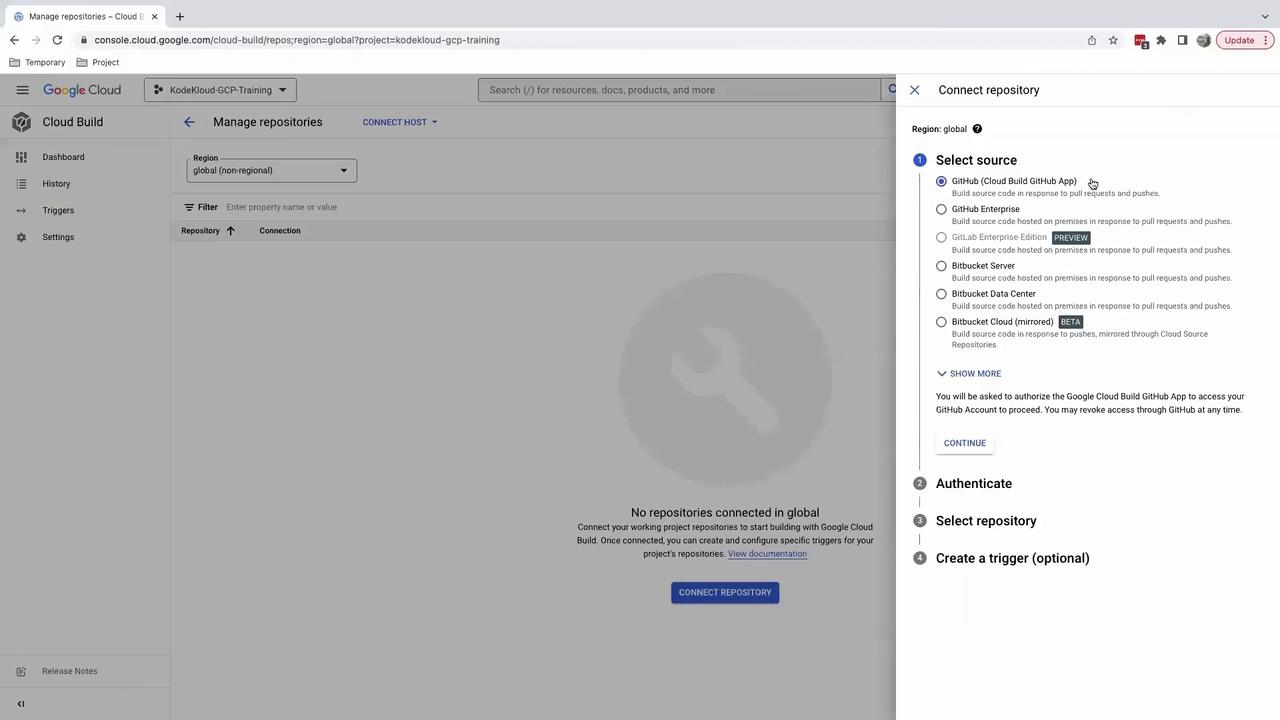The width and height of the screenshot is (1280, 720).
Task: Click the browser address bar URL
Action: tap(297, 40)
